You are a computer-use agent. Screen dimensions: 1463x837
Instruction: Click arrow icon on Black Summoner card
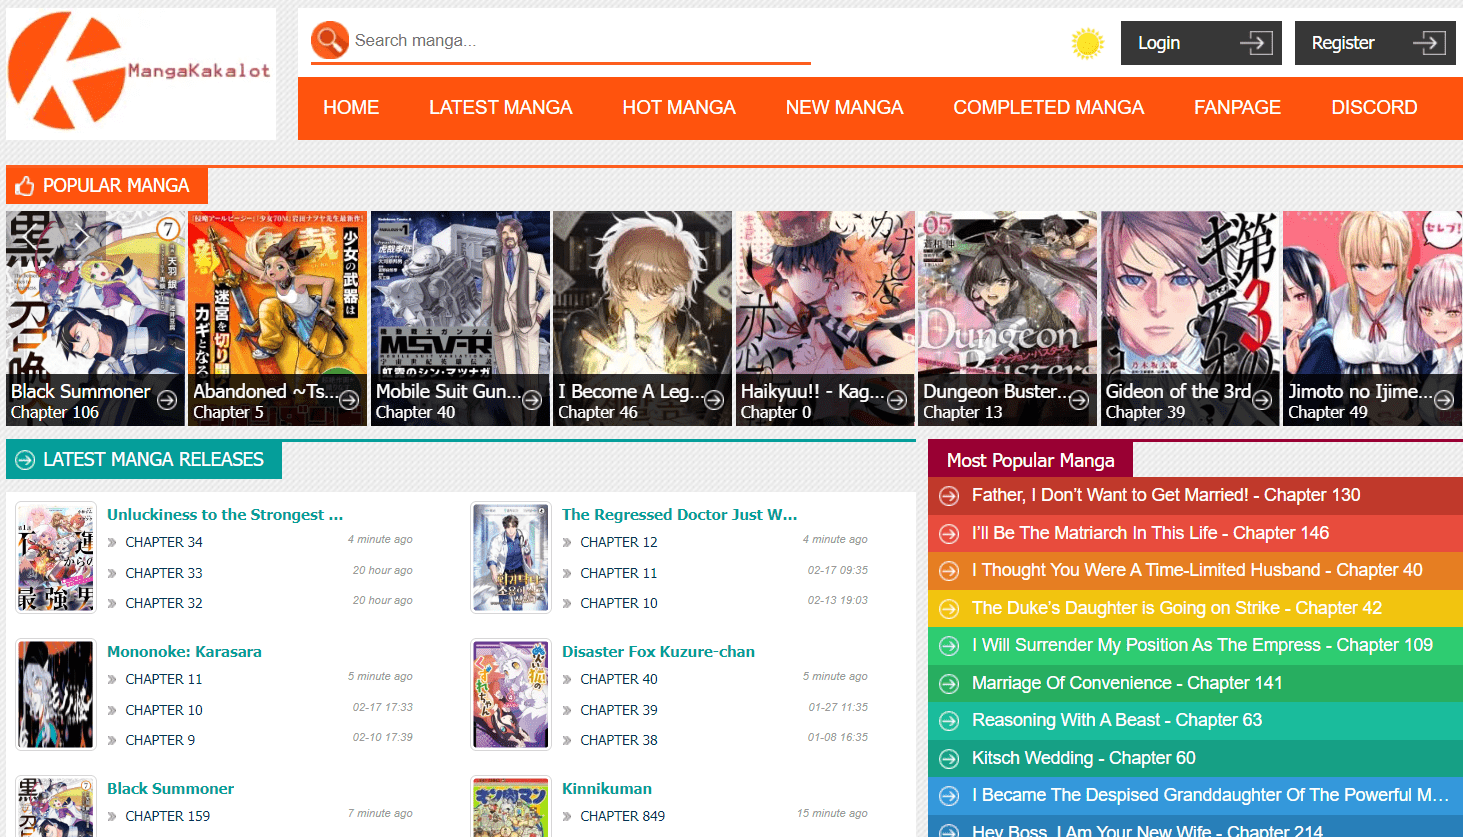point(167,400)
